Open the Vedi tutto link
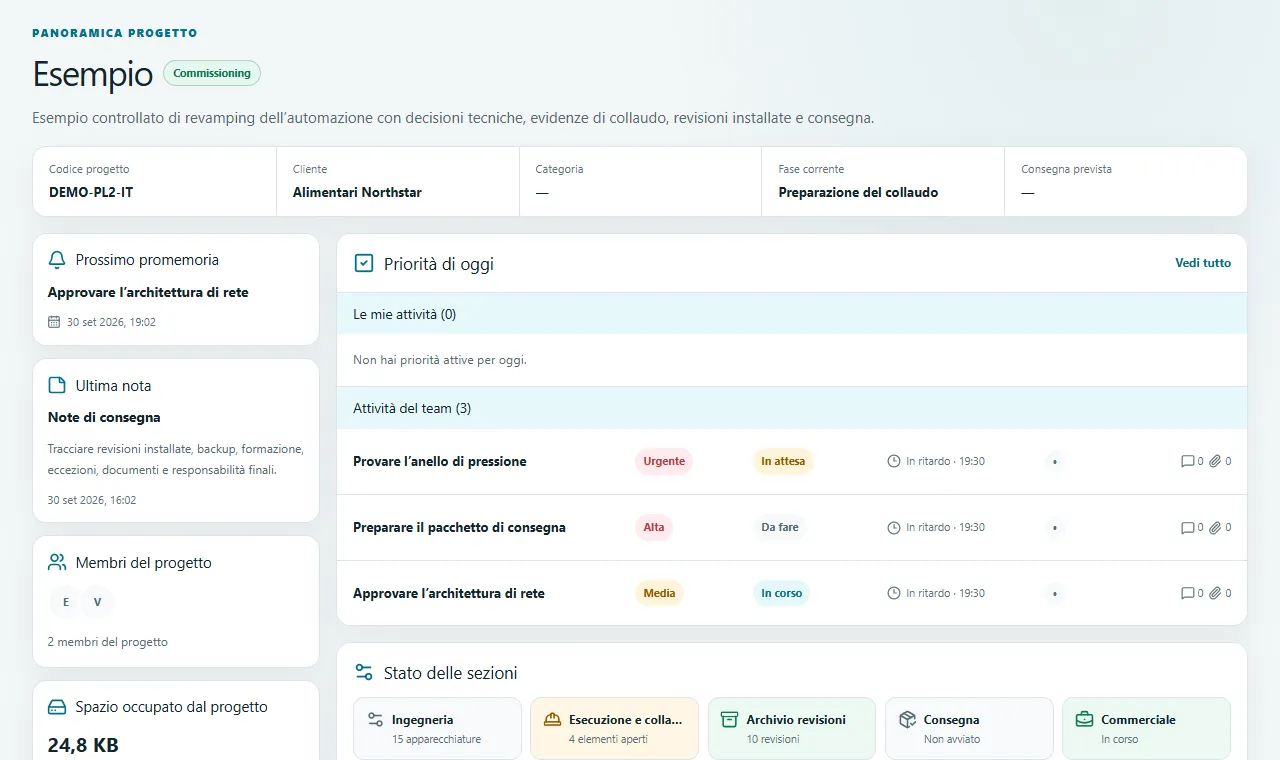This screenshot has height=760, width=1280. pyautogui.click(x=1203, y=263)
